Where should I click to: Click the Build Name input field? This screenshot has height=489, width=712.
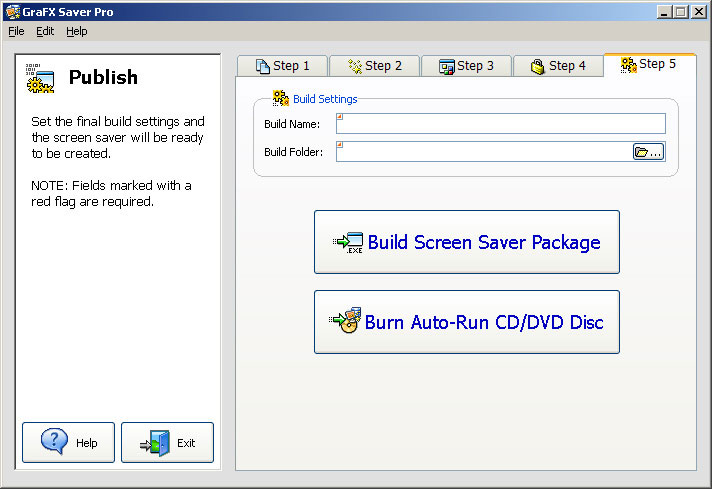[x=501, y=123]
